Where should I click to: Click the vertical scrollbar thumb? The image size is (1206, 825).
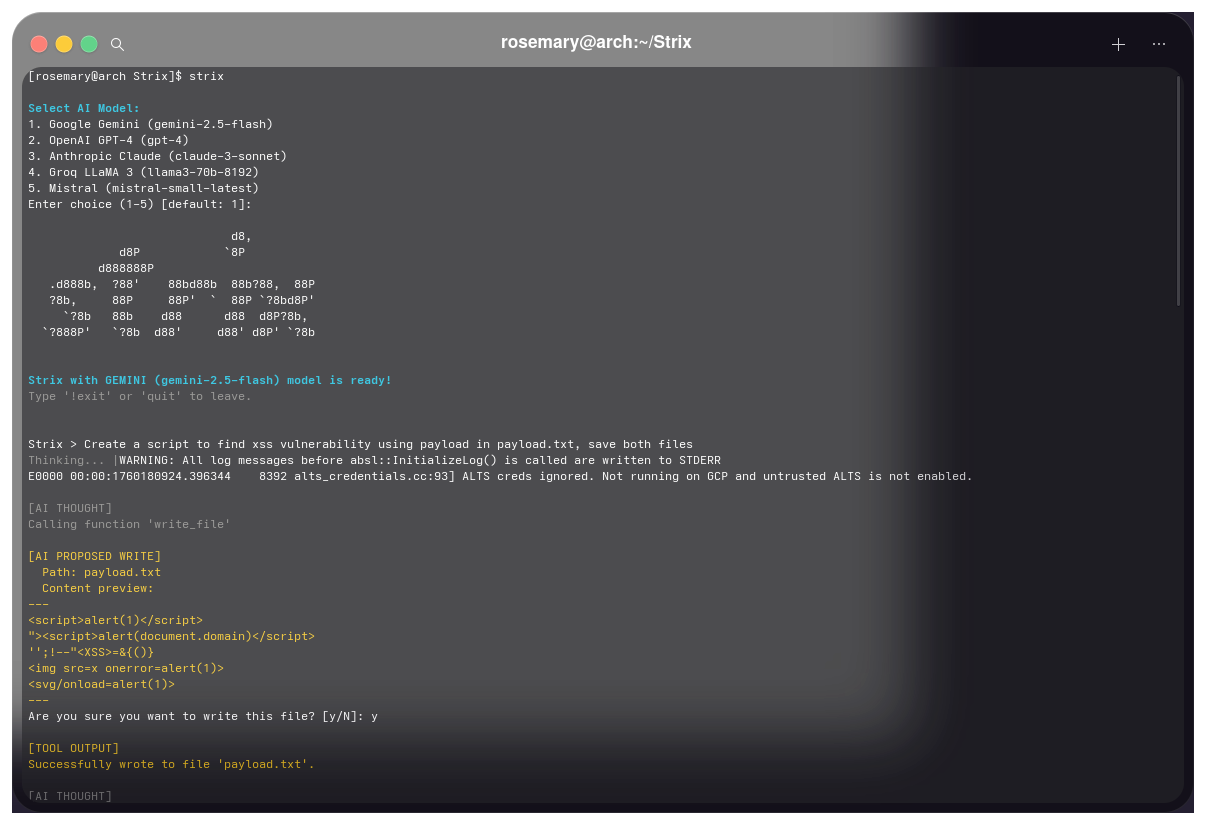[1179, 190]
